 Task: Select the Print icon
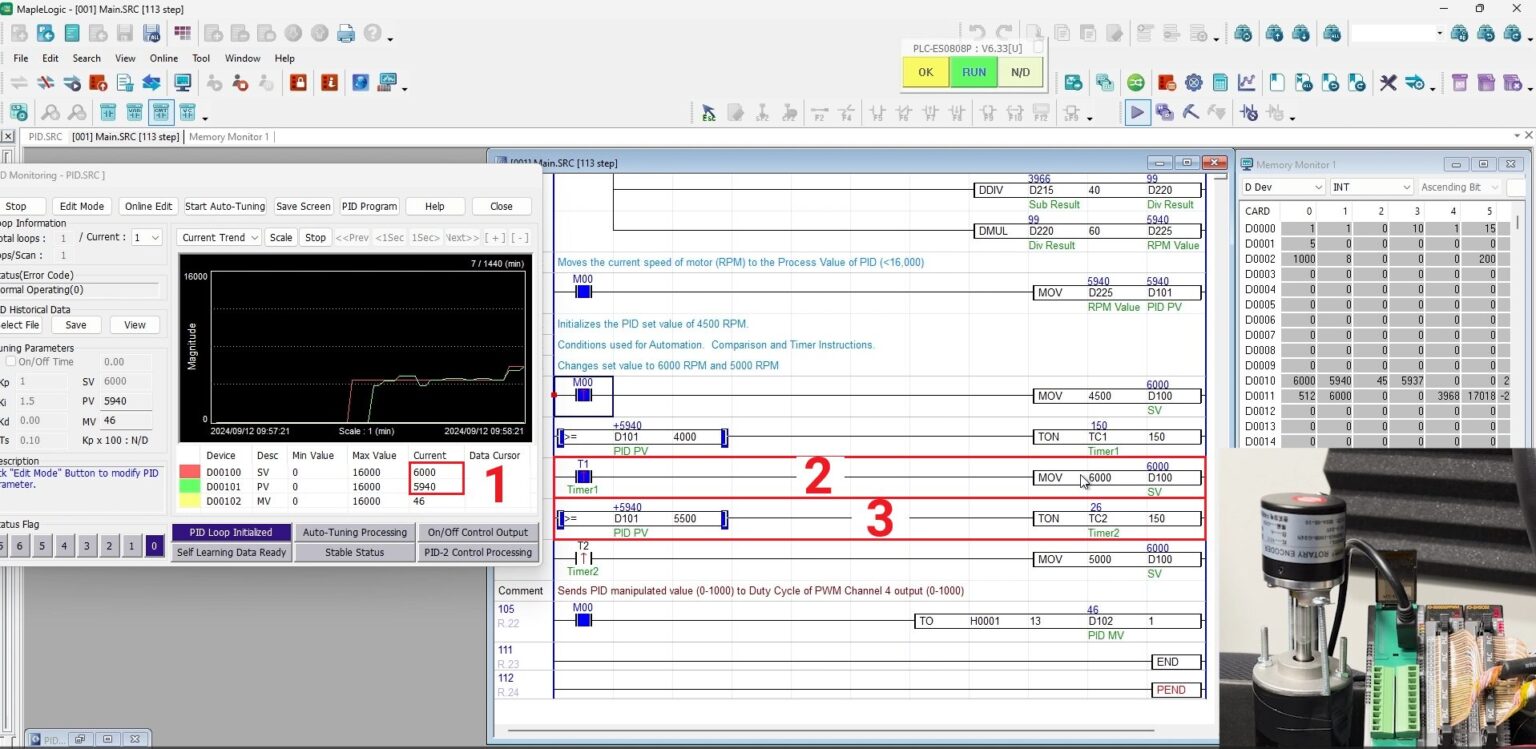point(345,32)
